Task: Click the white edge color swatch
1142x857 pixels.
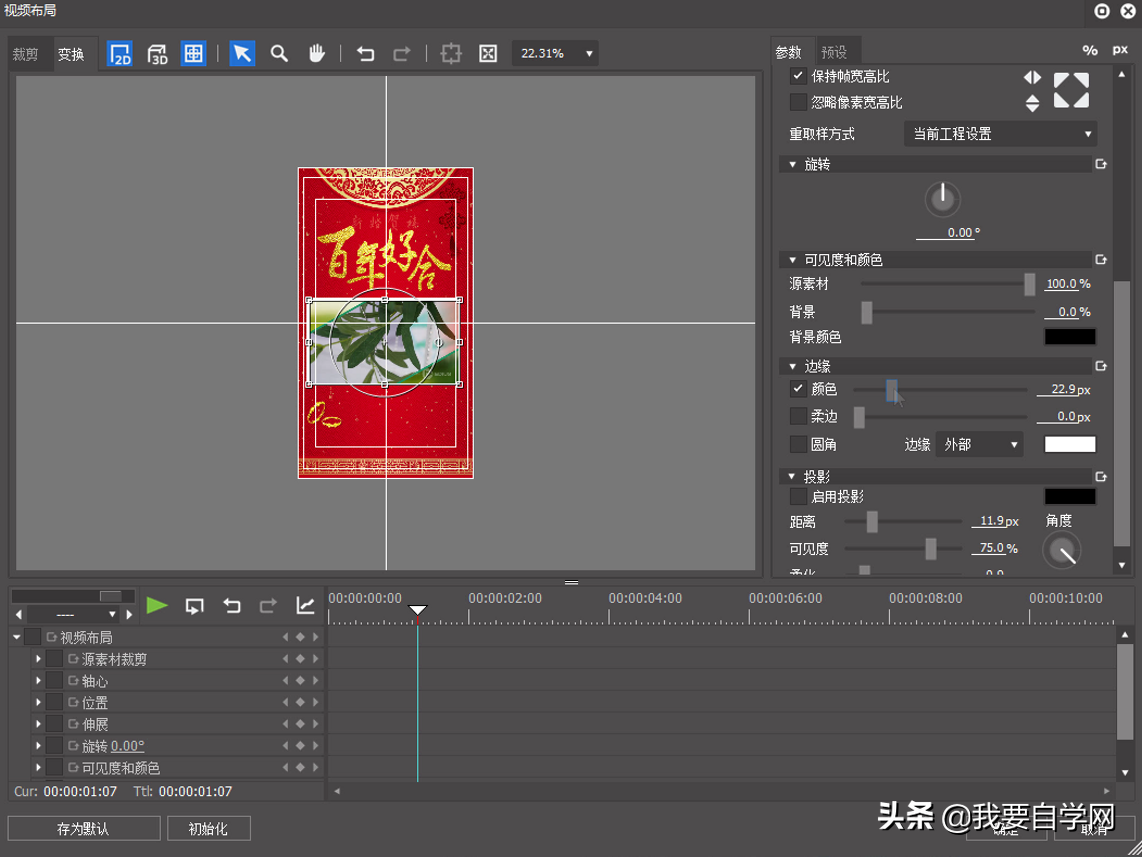Action: pyautogui.click(x=1070, y=444)
